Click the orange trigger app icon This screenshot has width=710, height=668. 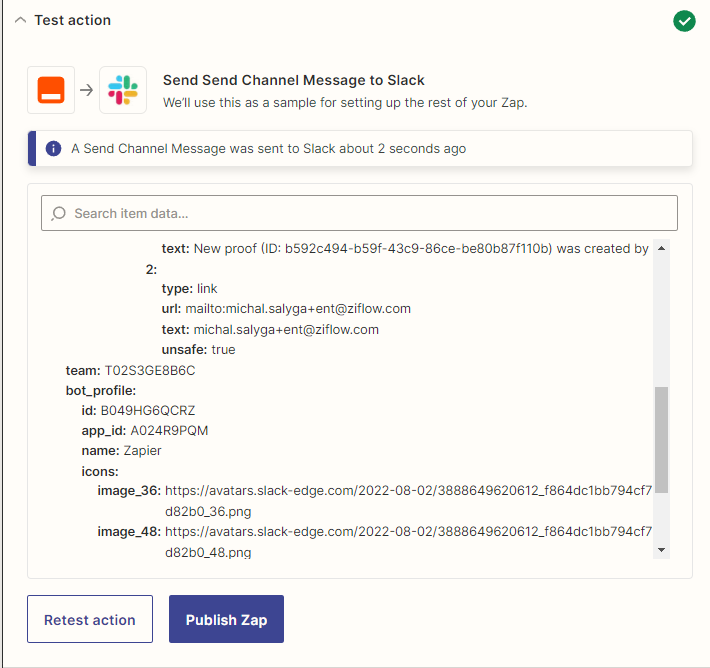(51, 90)
